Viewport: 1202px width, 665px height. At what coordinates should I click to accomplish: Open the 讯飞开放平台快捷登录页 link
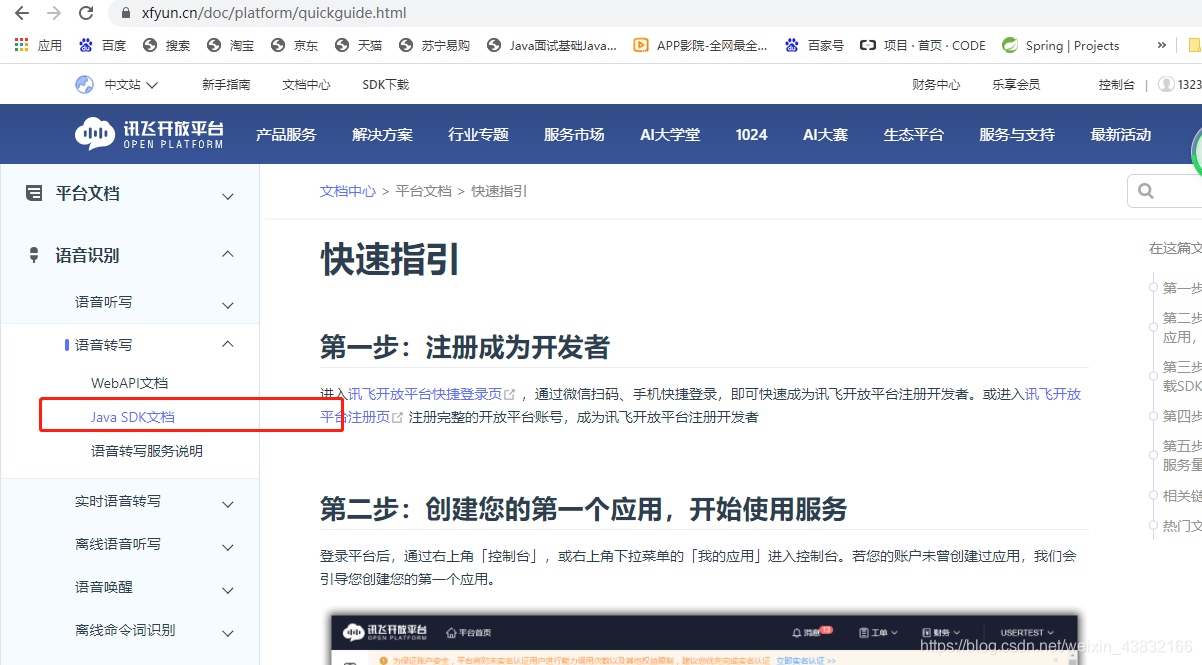click(431, 394)
